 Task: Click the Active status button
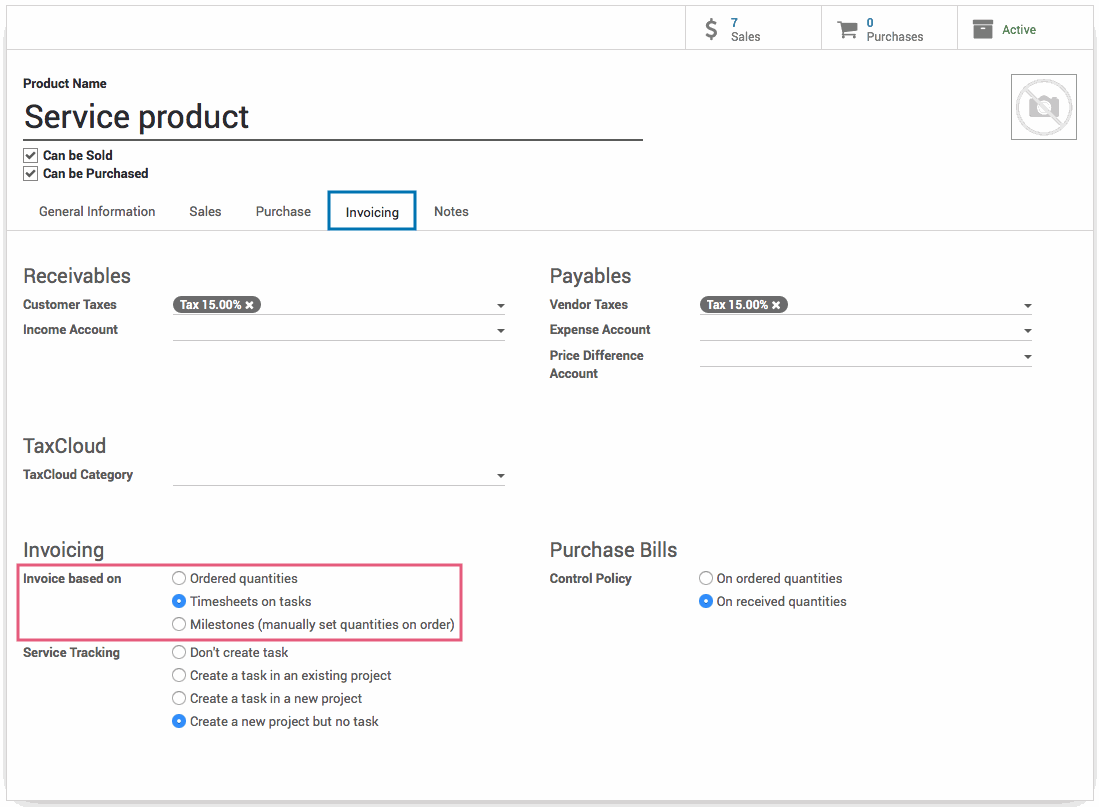point(1025,29)
